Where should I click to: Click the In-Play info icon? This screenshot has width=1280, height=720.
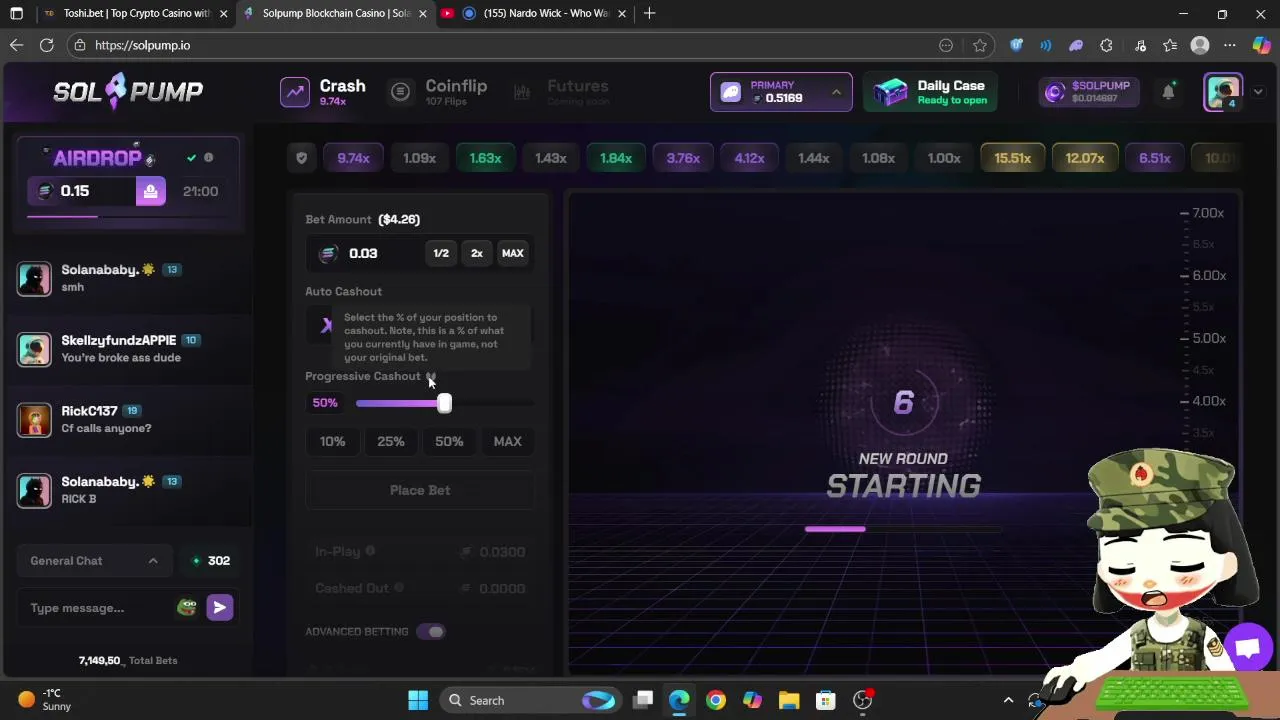(370, 551)
